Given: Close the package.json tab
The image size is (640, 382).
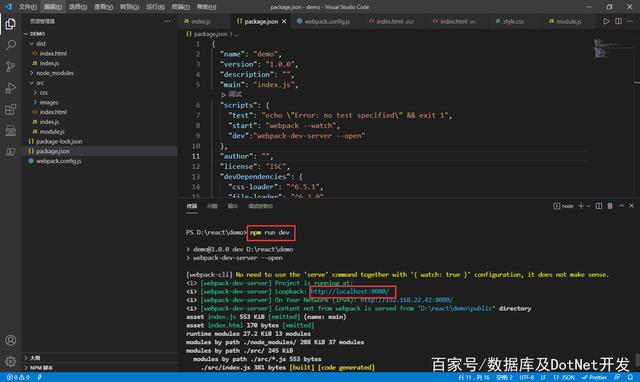Looking at the screenshot, I should pos(284,22).
